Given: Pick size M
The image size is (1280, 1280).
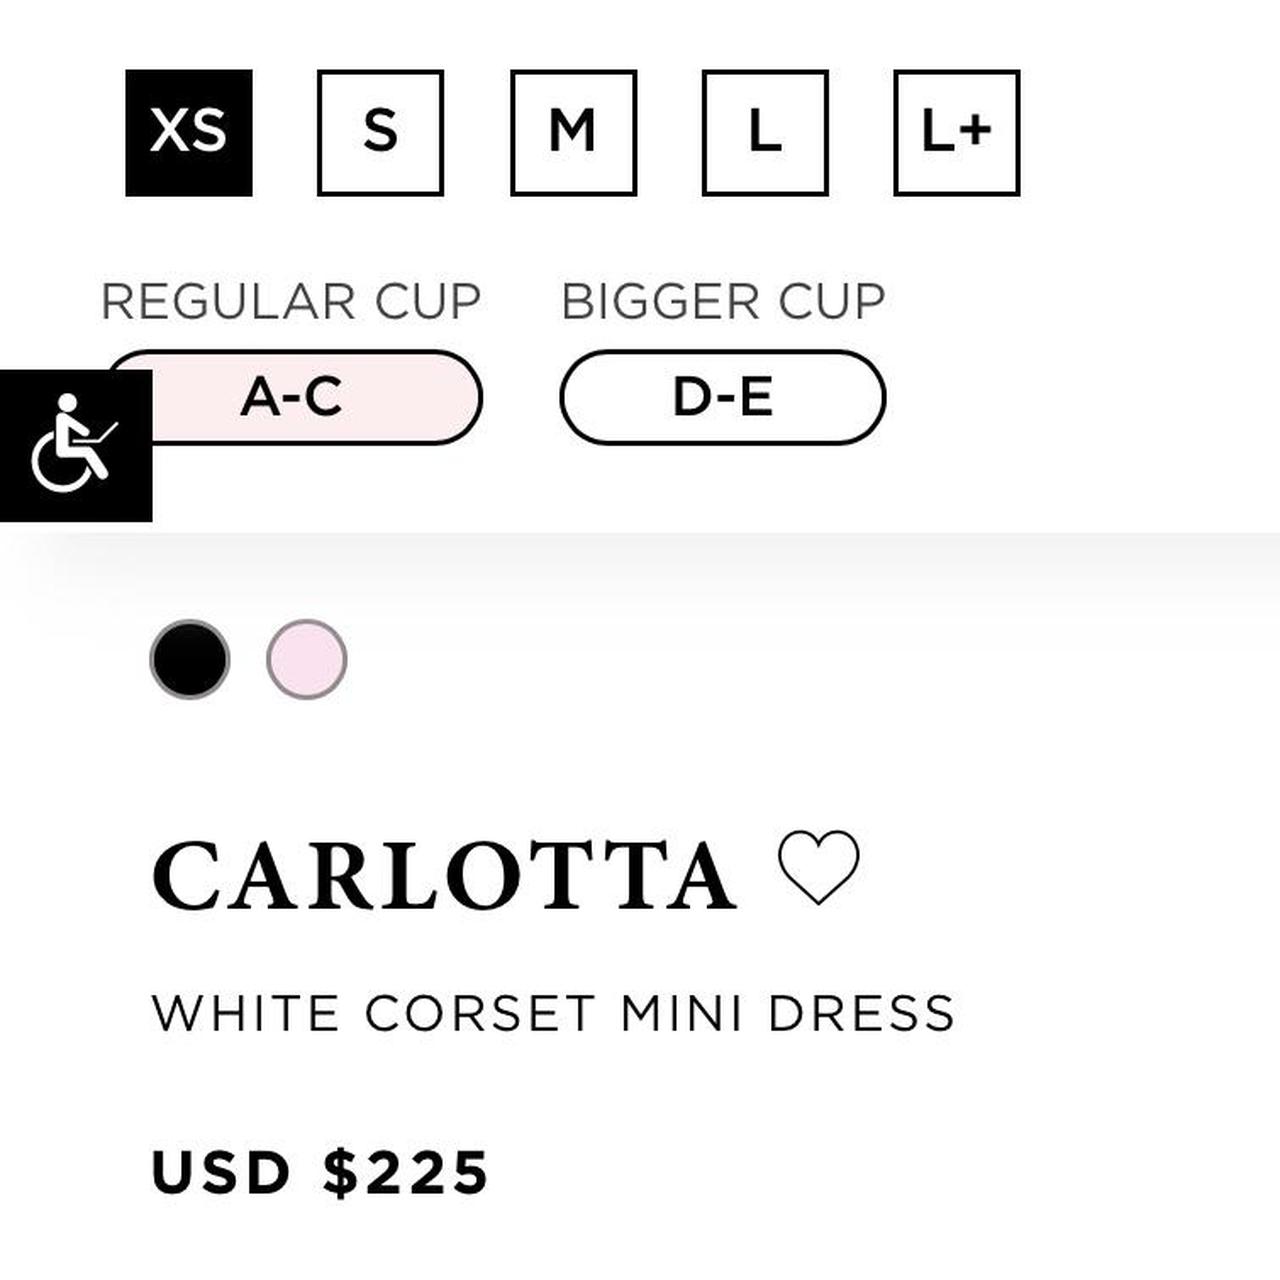Looking at the screenshot, I should coord(573,132).
